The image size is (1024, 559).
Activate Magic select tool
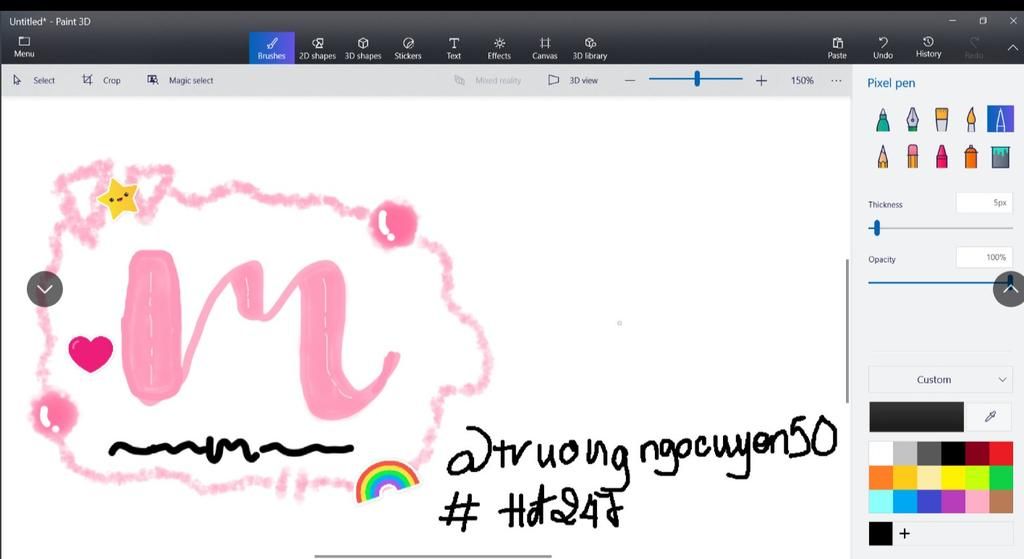pyautogui.click(x=180, y=80)
